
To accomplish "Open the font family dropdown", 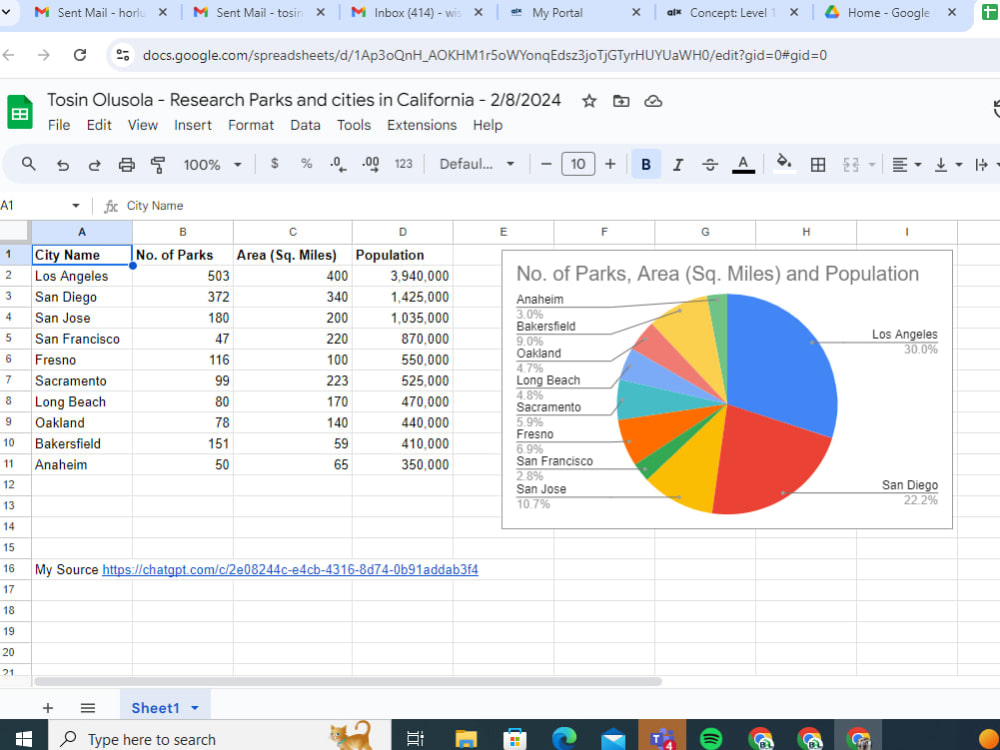I will 476,164.
